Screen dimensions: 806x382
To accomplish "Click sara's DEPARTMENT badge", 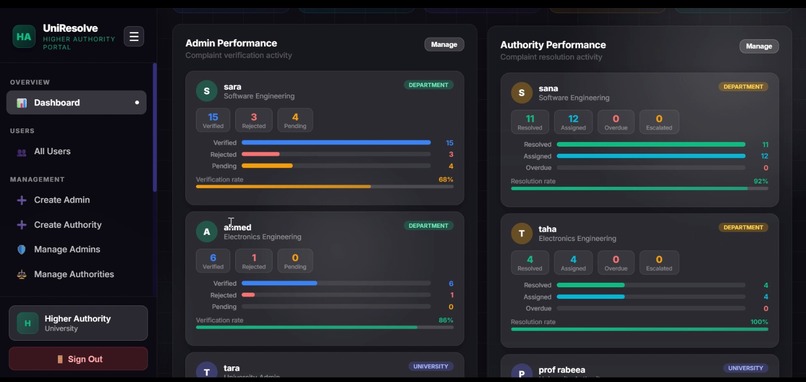I will 429,85.
